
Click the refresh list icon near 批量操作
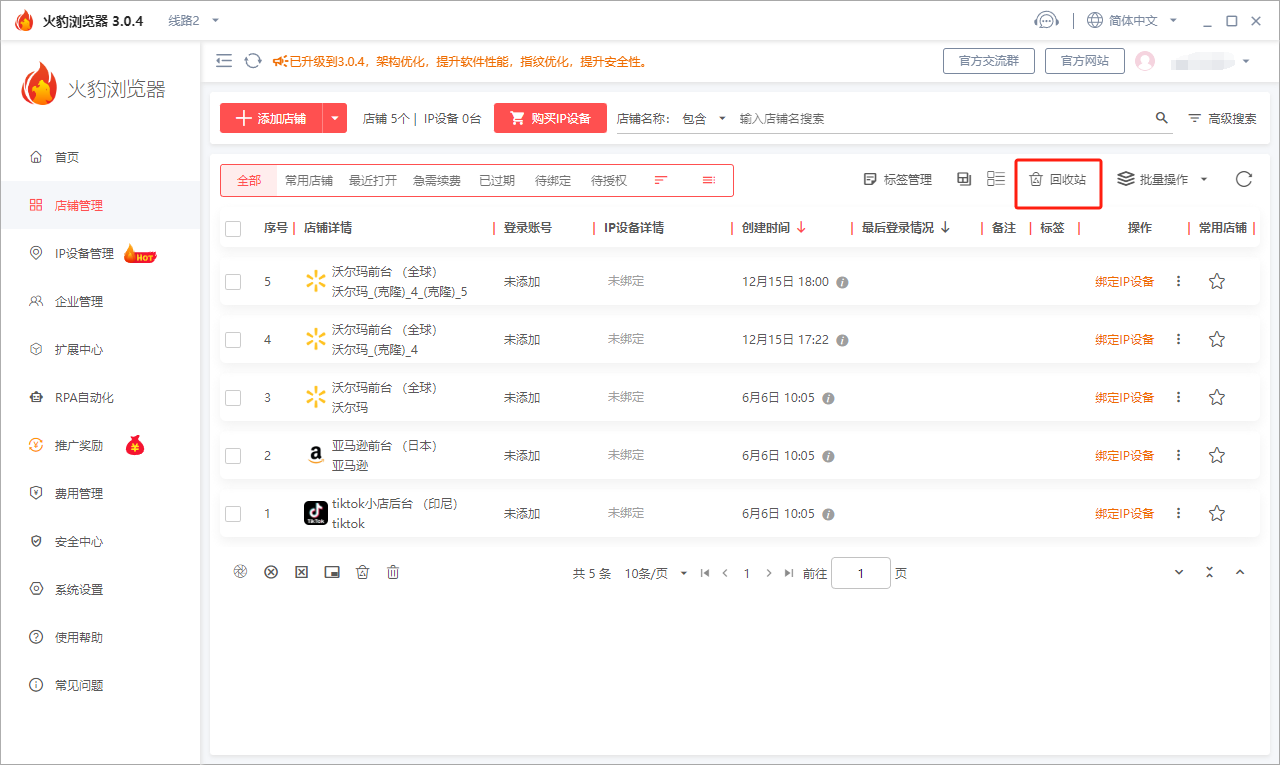[x=1243, y=179]
